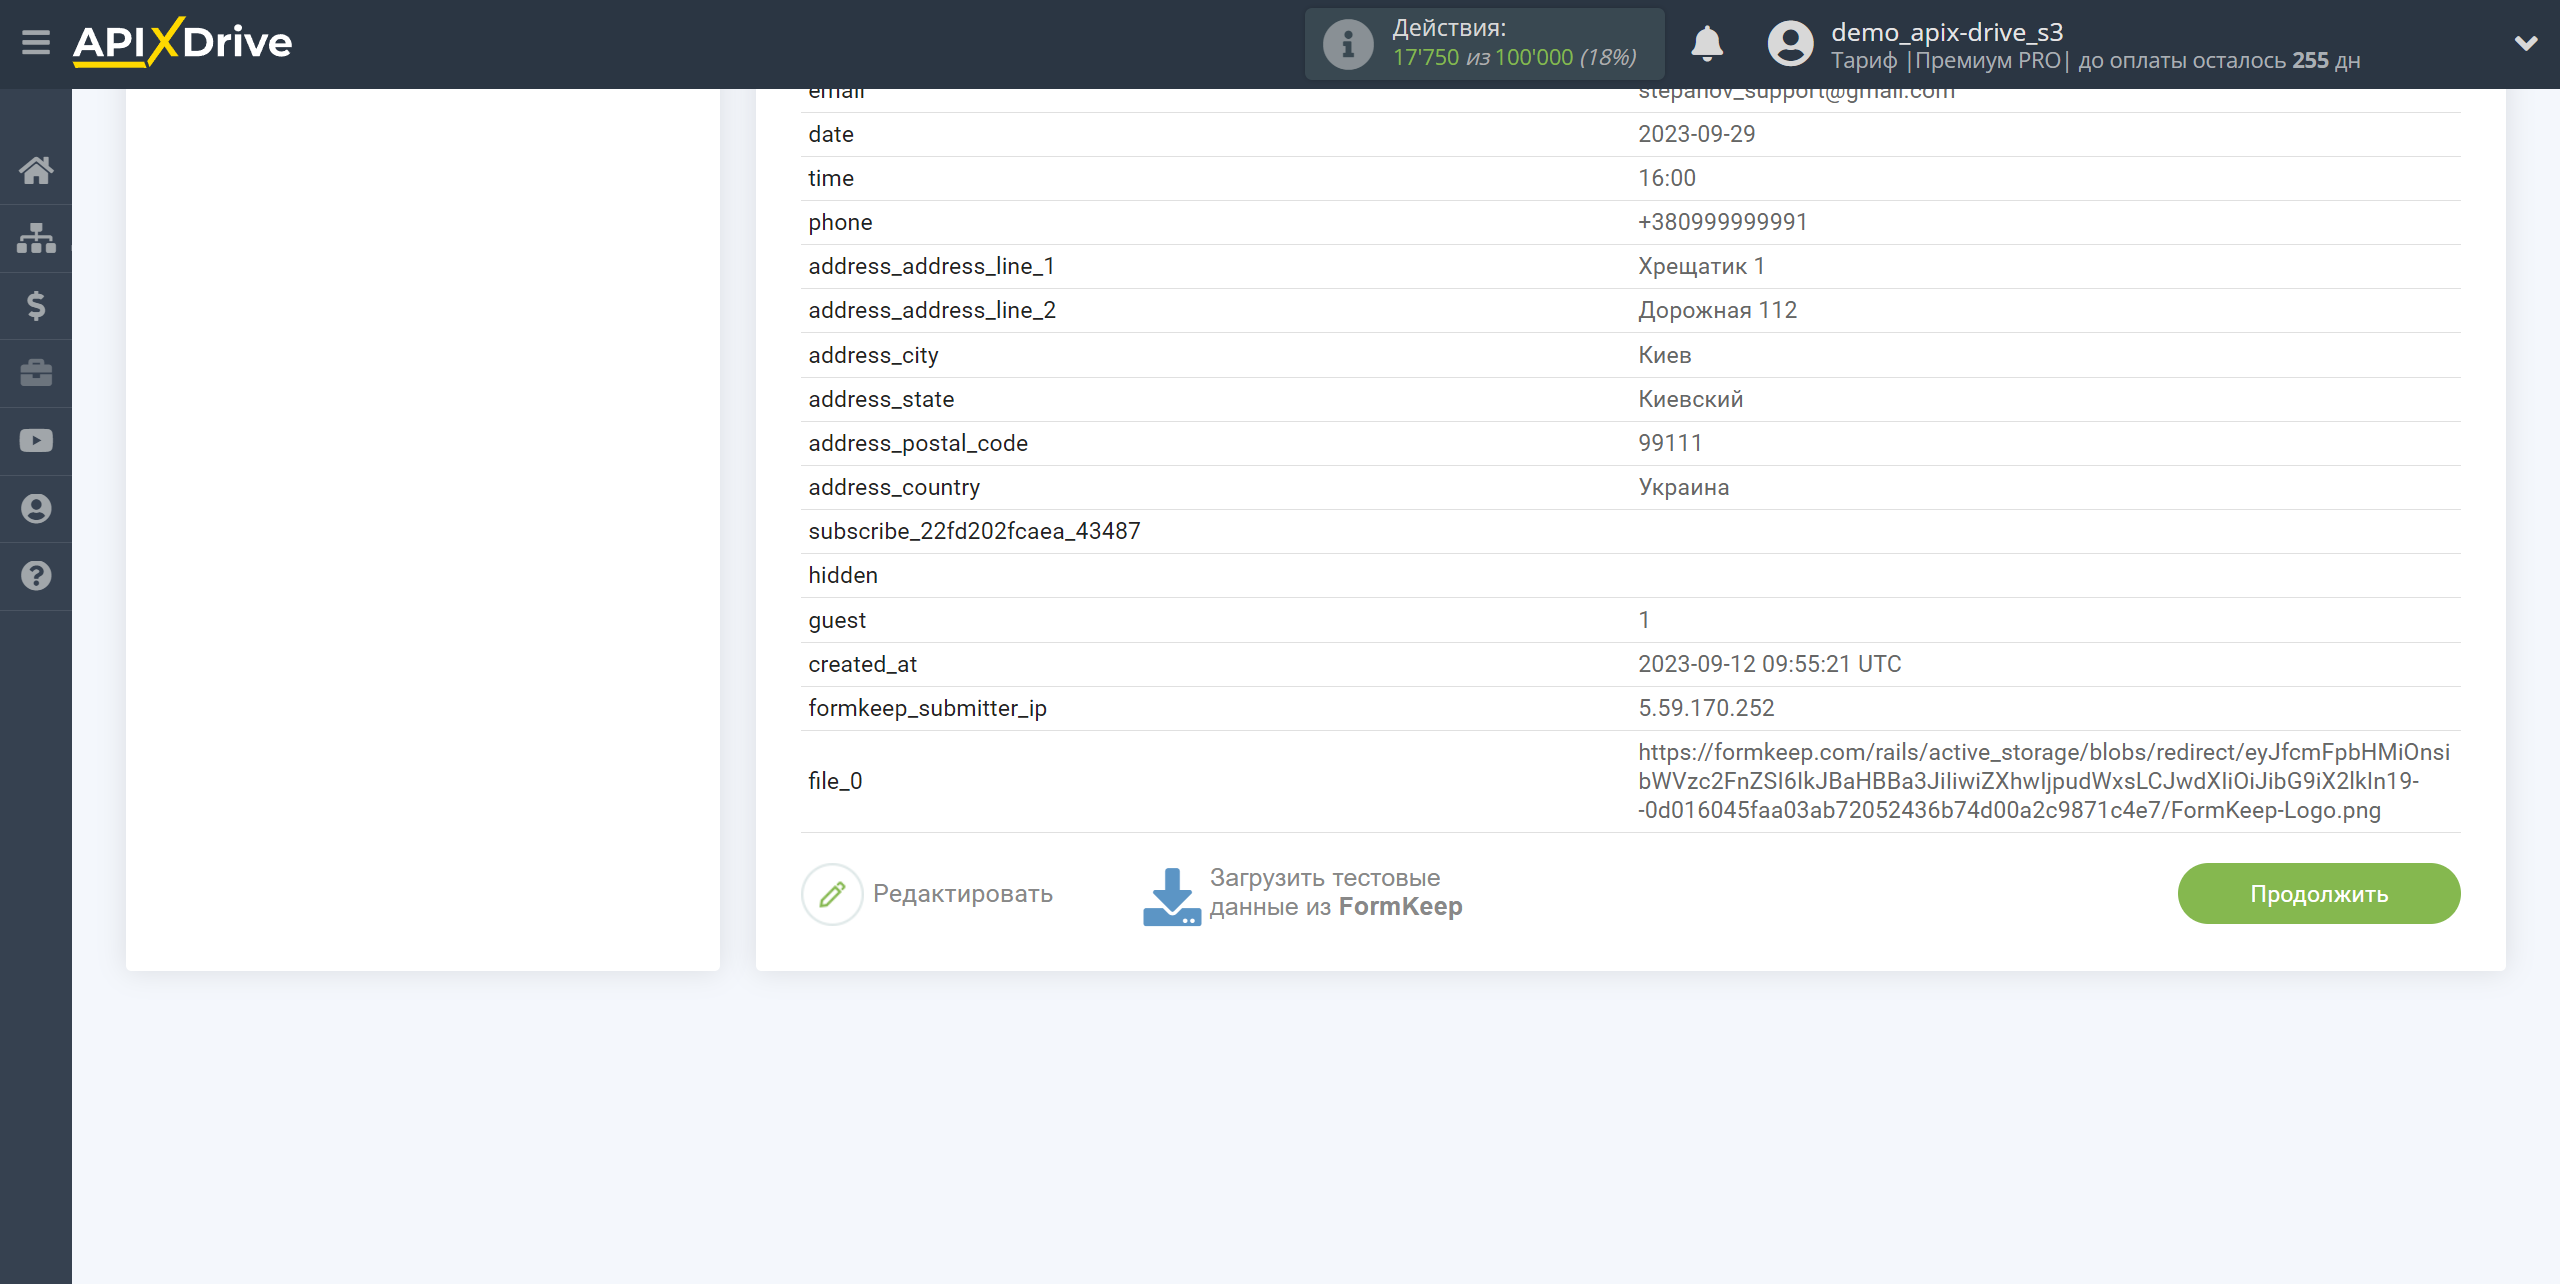
Task: Select the date value 2023-09-29
Action: [x=1697, y=134]
